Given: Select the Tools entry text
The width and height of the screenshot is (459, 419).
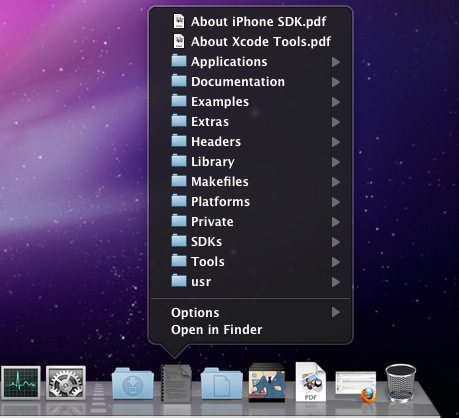Looking at the screenshot, I should pos(208,262).
